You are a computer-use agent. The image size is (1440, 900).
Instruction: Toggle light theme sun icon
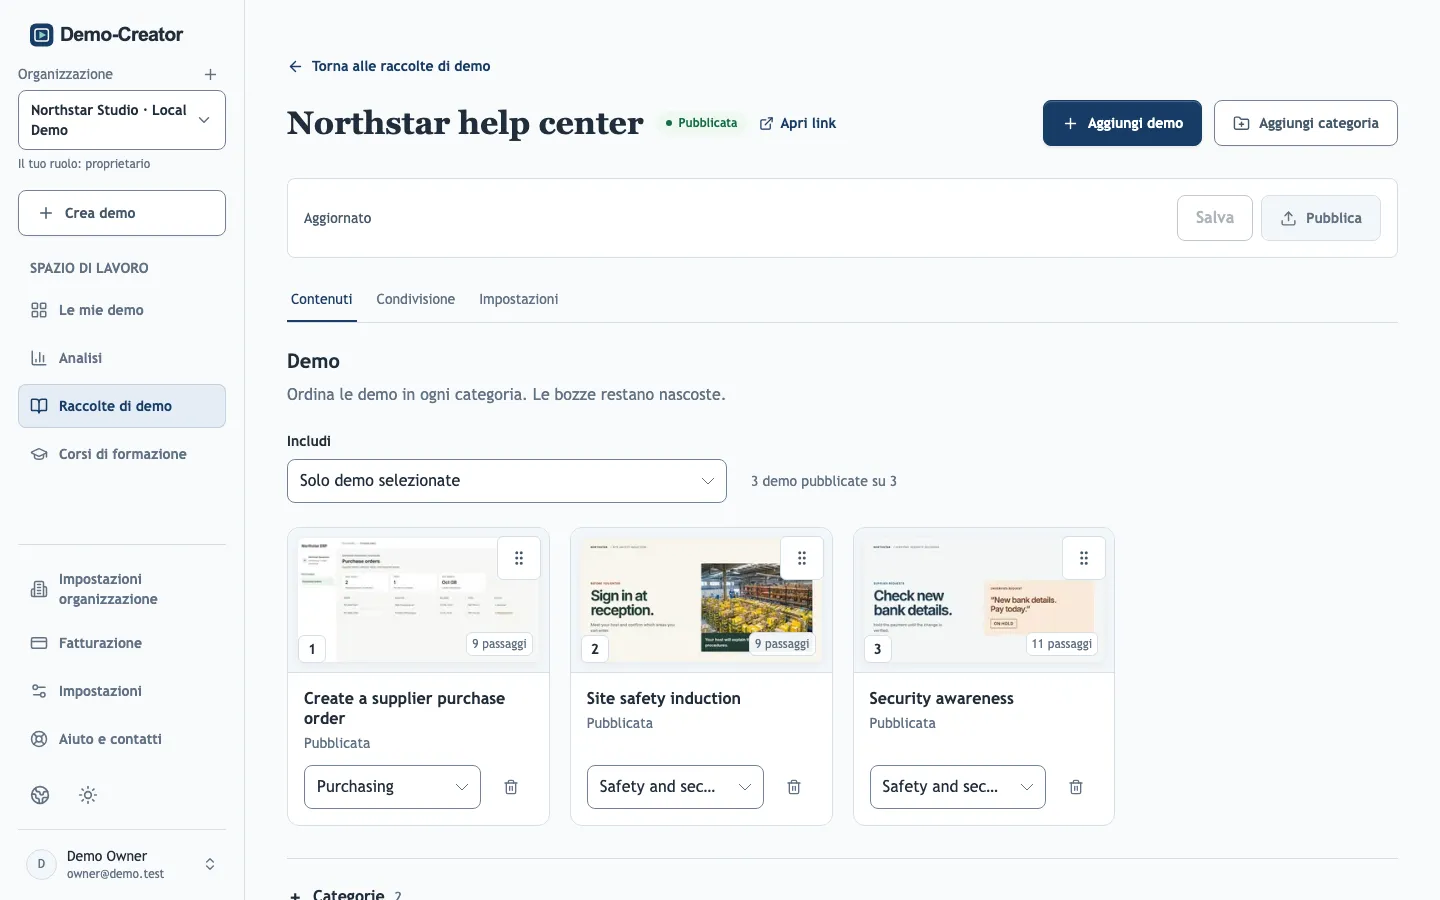coord(88,795)
